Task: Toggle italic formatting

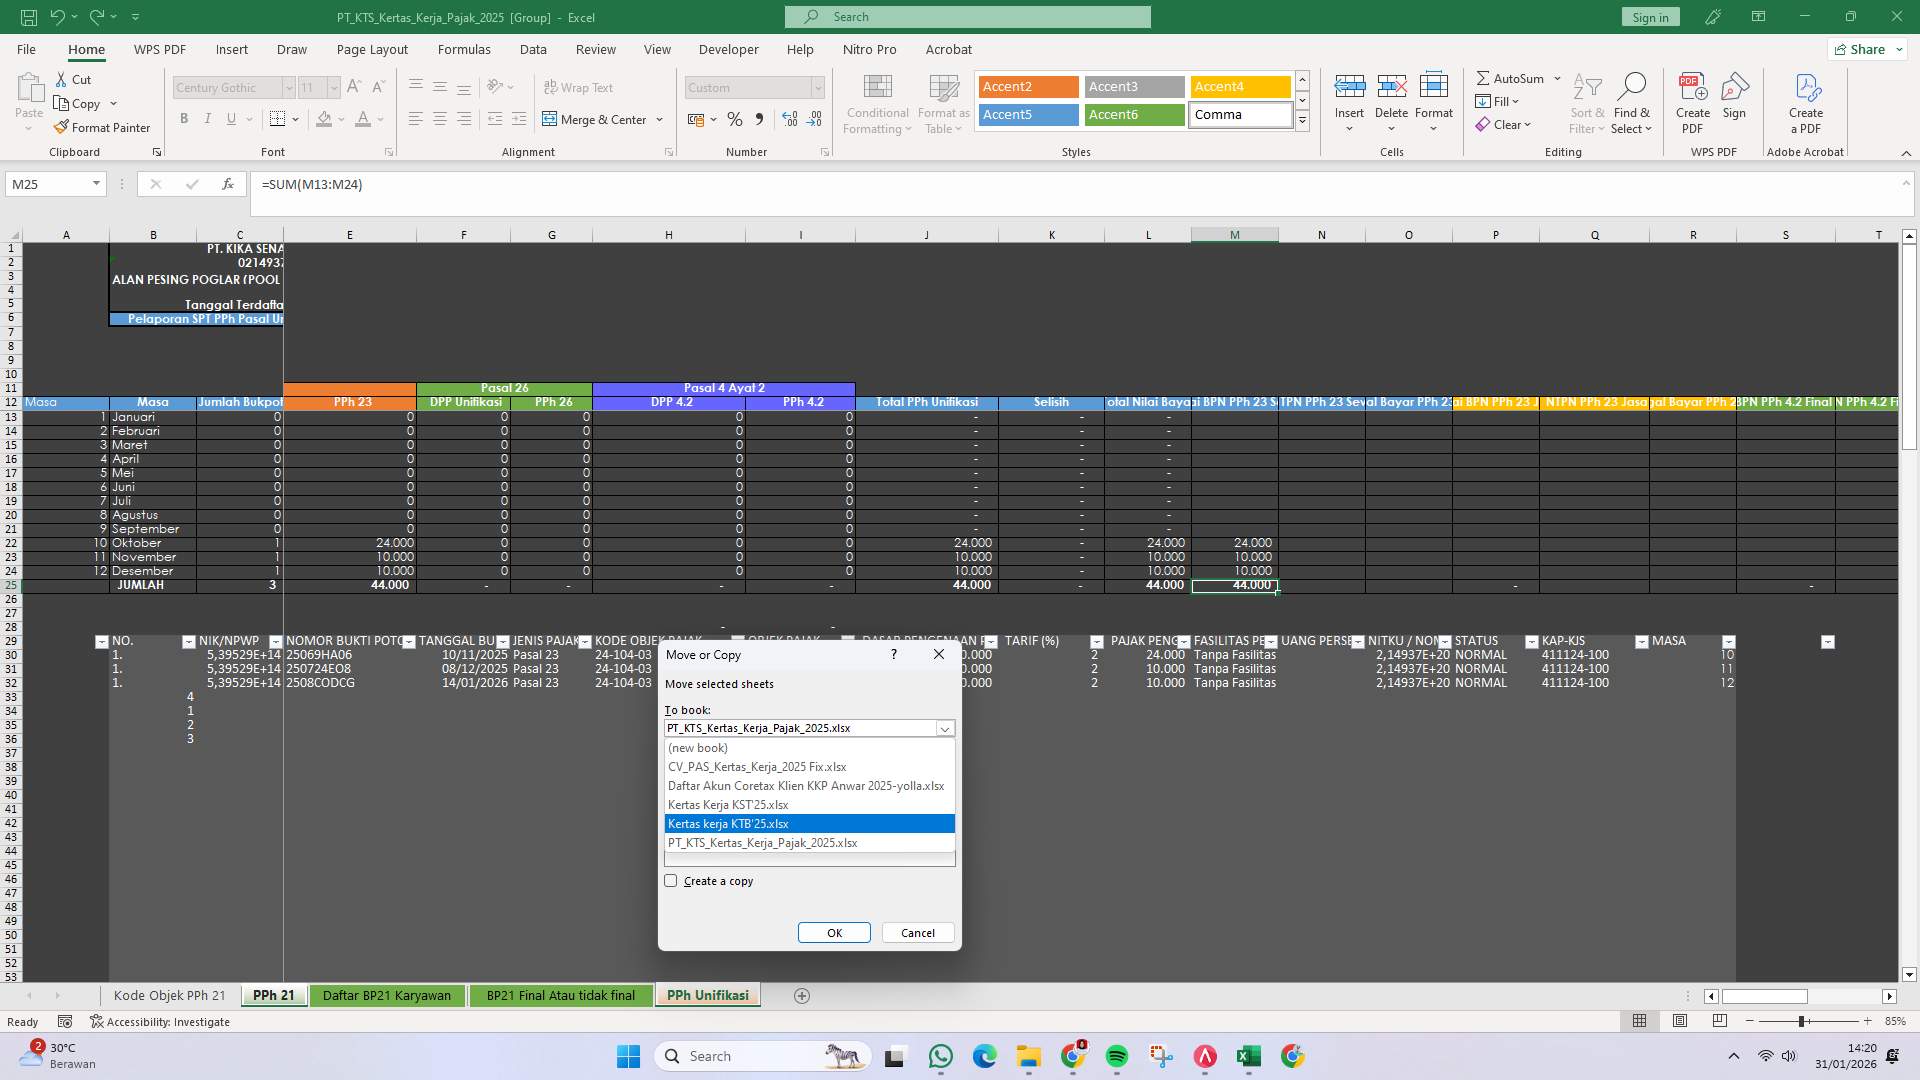Action: pyautogui.click(x=207, y=118)
